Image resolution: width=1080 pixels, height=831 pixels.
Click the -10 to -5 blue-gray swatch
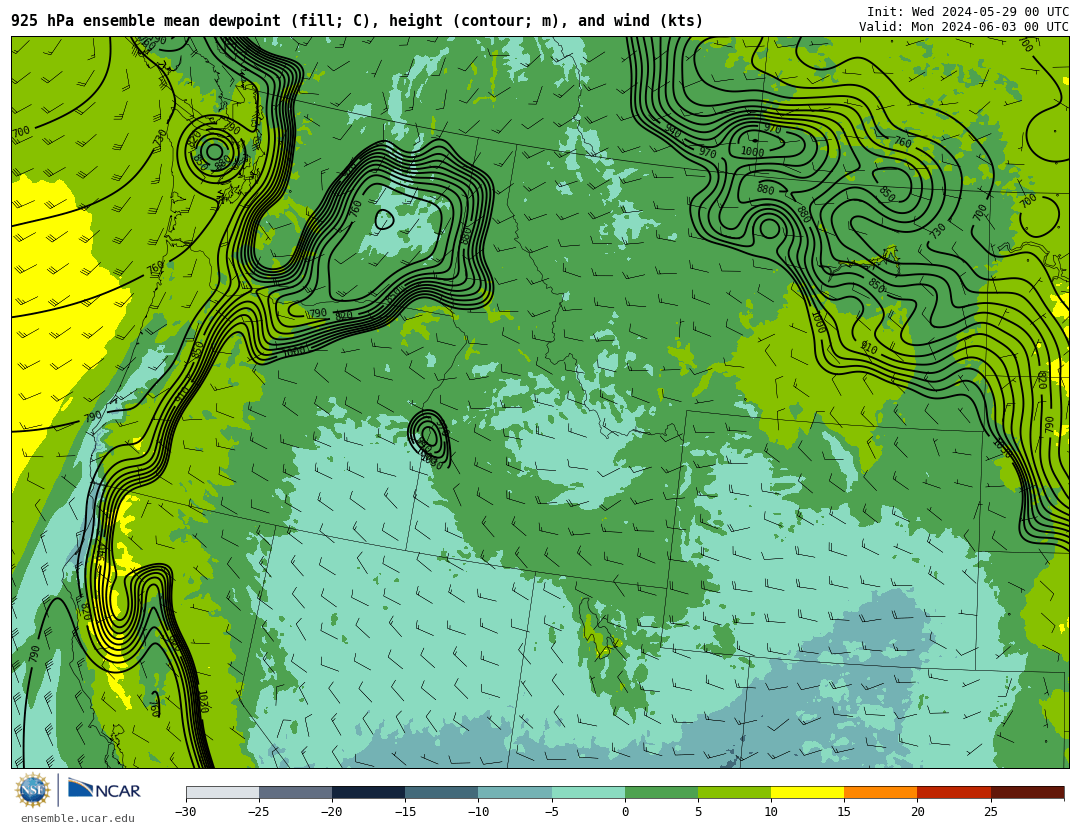[x=515, y=792]
